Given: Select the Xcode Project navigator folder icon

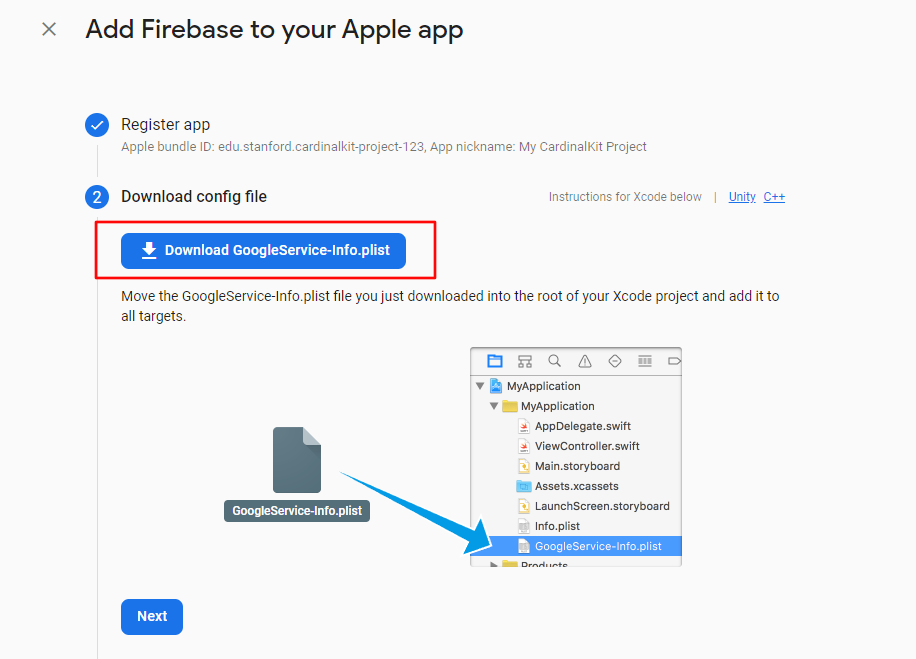Looking at the screenshot, I should tap(494, 360).
